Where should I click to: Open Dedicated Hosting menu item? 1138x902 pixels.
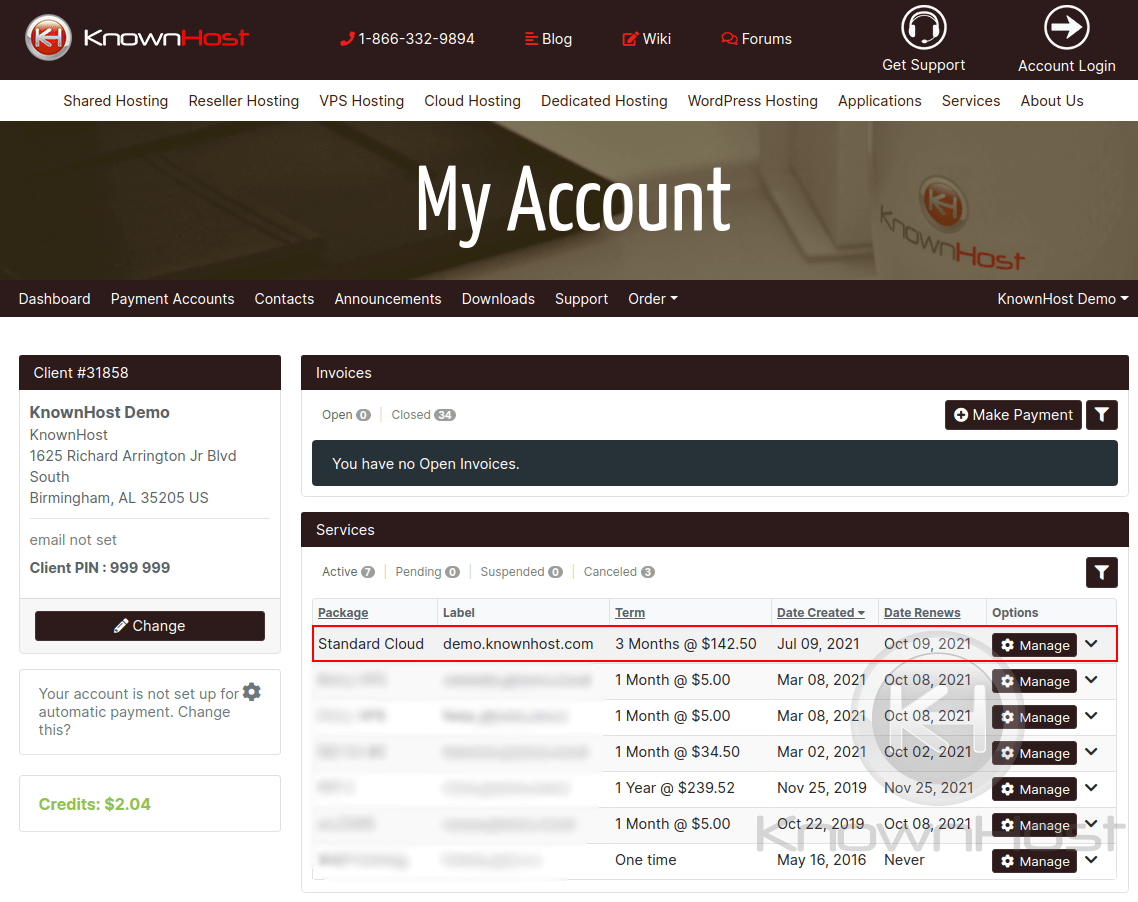pyautogui.click(x=604, y=101)
